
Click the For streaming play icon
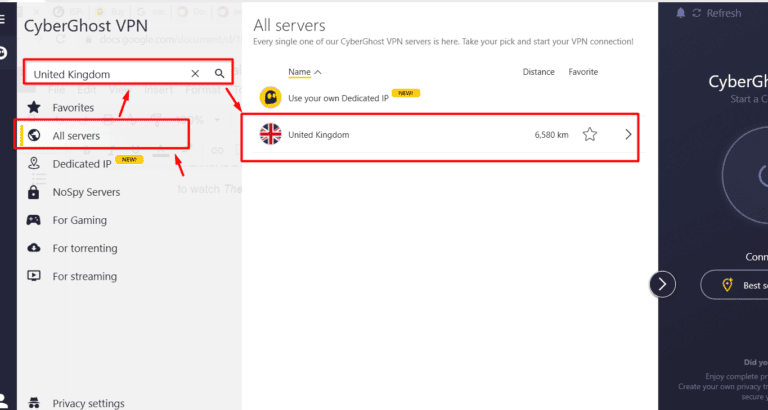coord(34,276)
